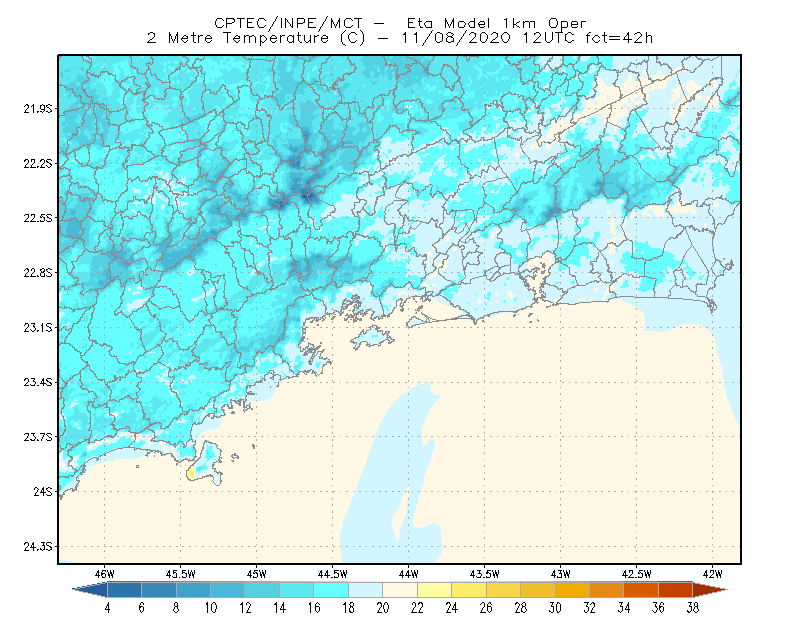Click the colorbar swatch between 30 and 32
The width and height of the screenshot is (800, 618).
click(x=572, y=590)
